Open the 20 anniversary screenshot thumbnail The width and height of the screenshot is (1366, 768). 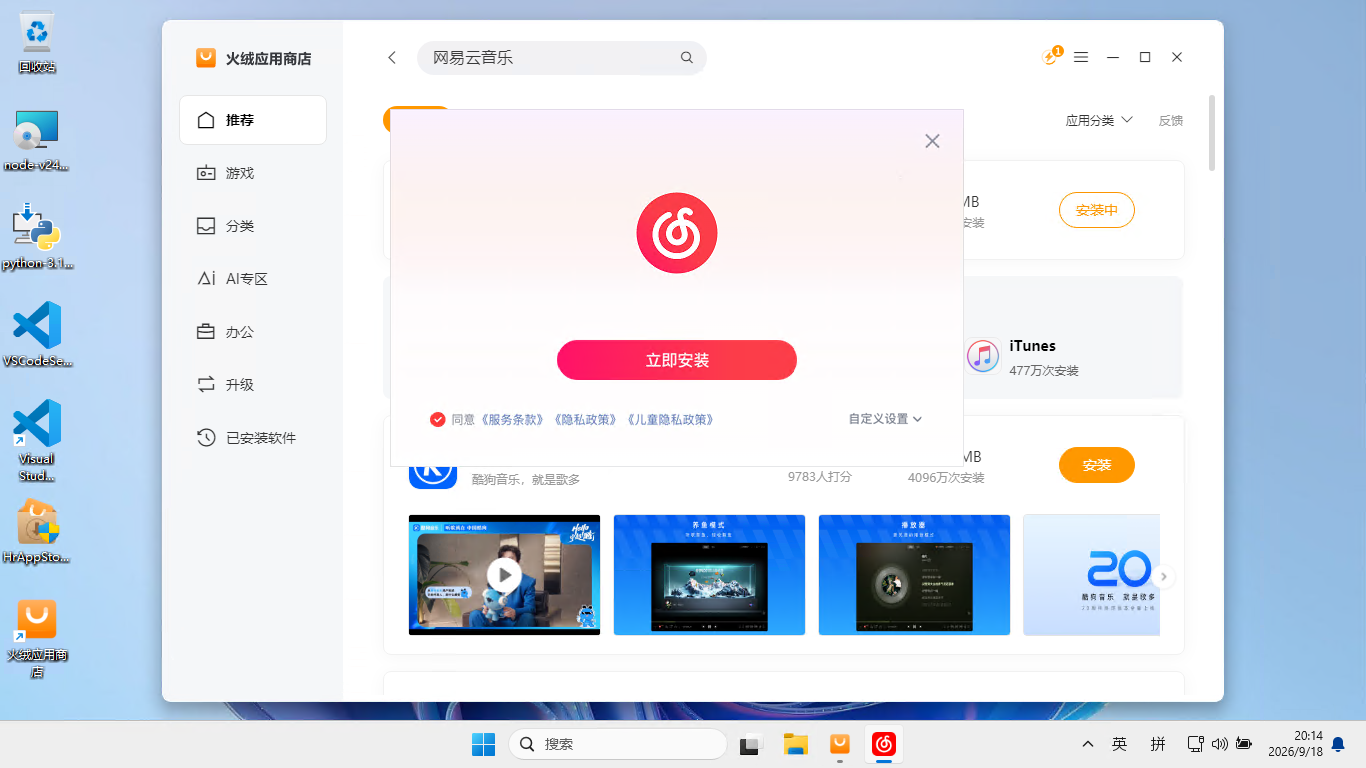point(1092,575)
